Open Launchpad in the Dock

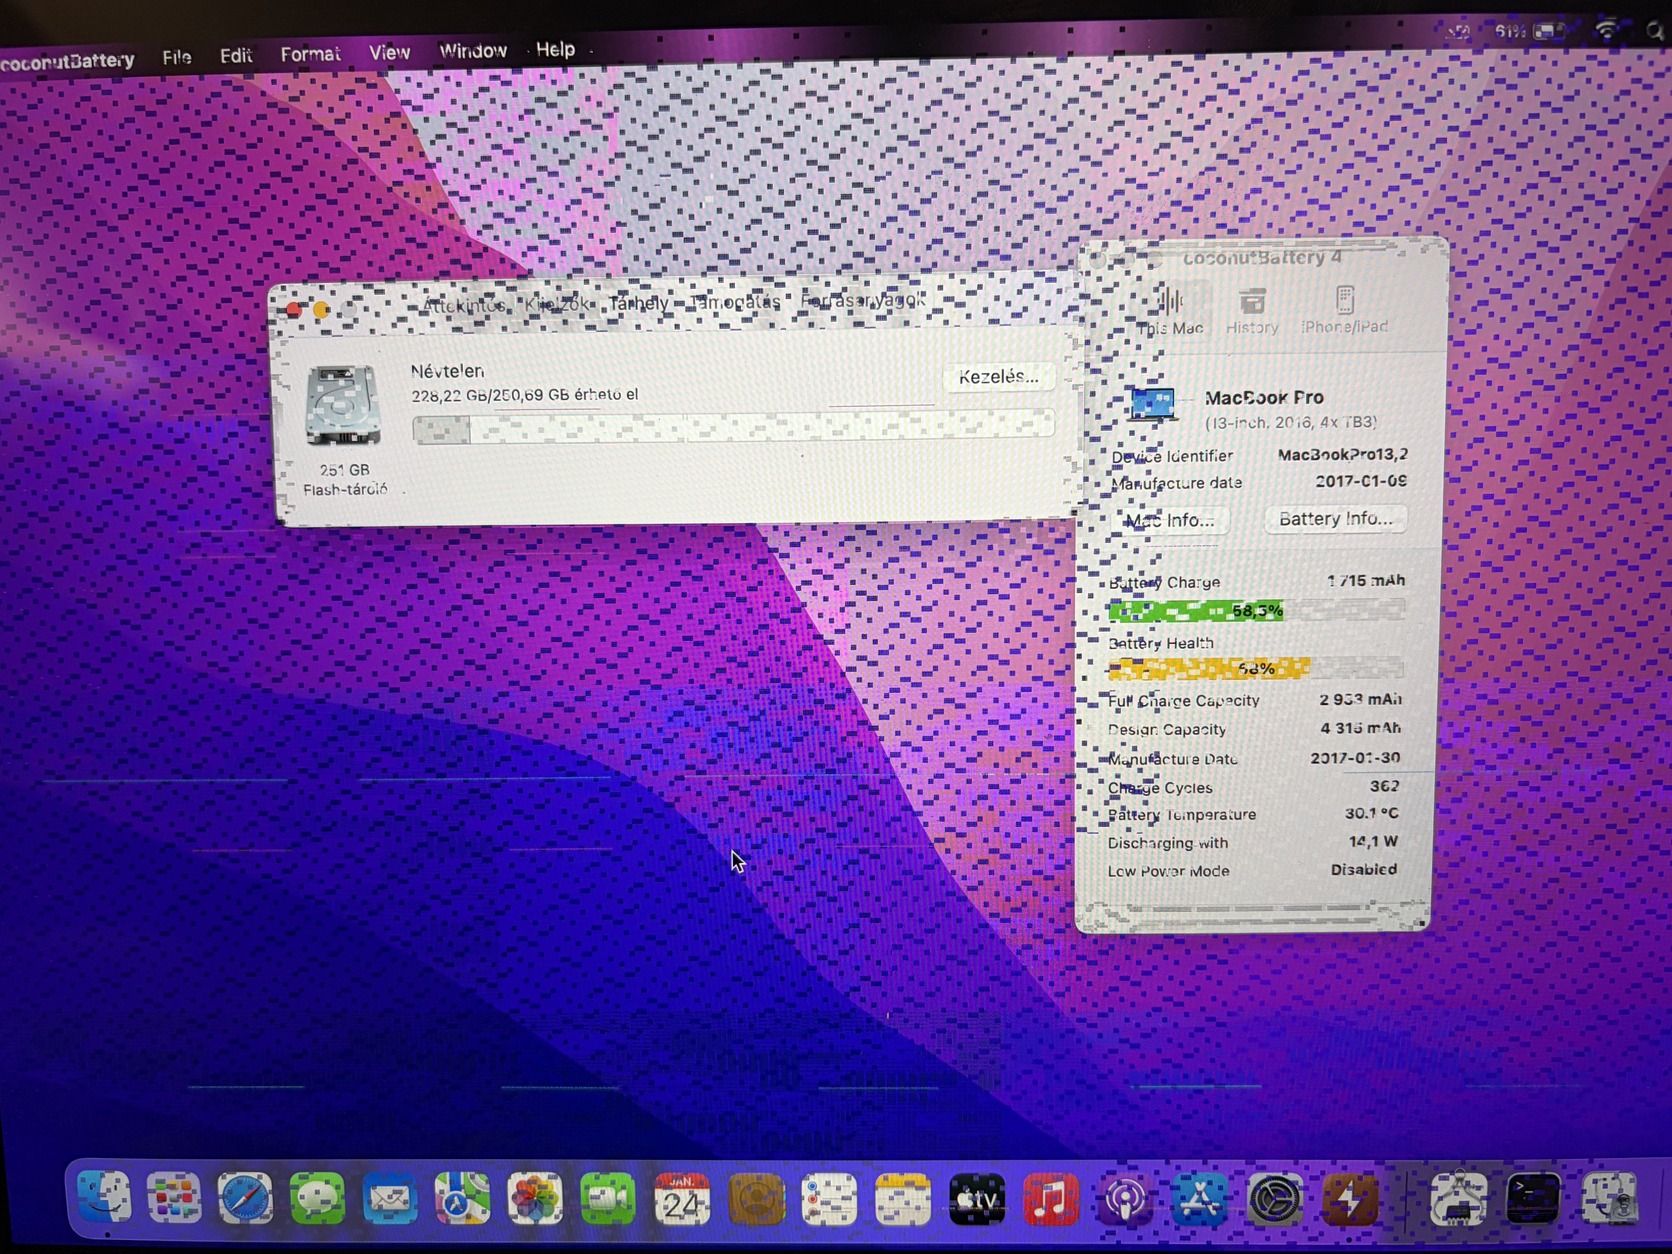tap(174, 1197)
